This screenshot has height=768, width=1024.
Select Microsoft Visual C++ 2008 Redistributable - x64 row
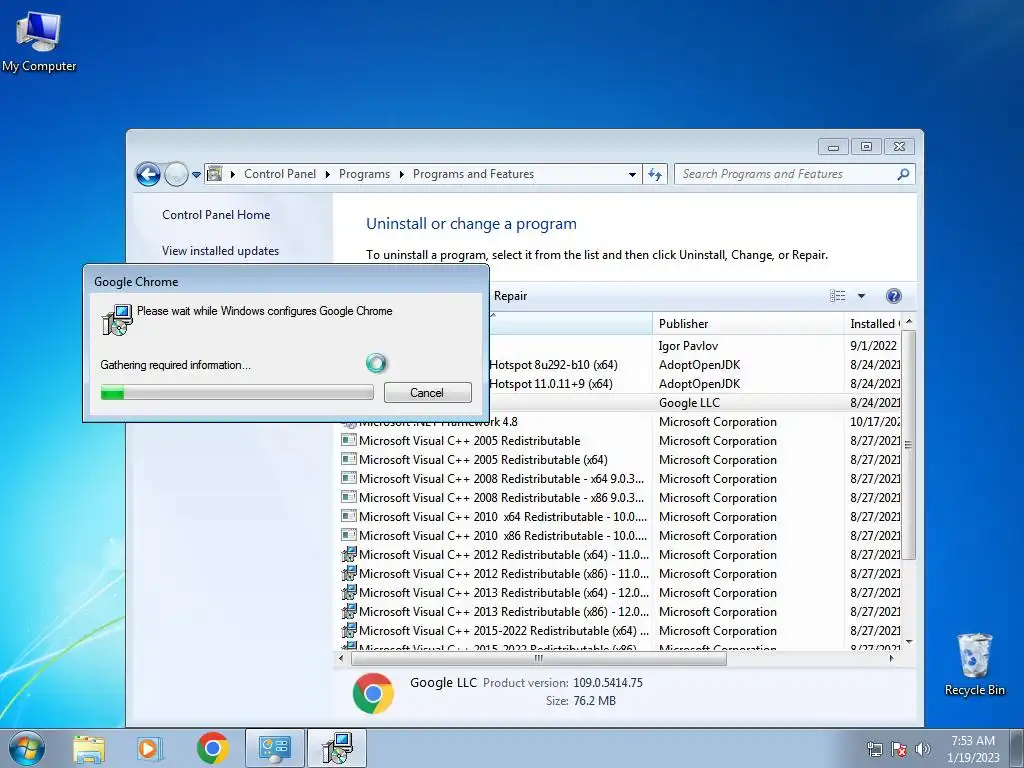point(620,479)
